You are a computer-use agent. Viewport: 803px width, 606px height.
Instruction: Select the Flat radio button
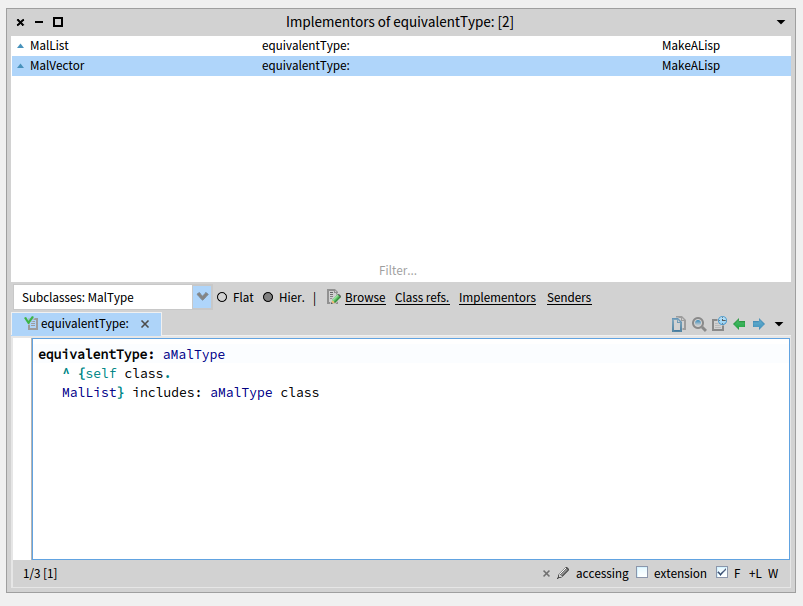pyautogui.click(x=222, y=297)
